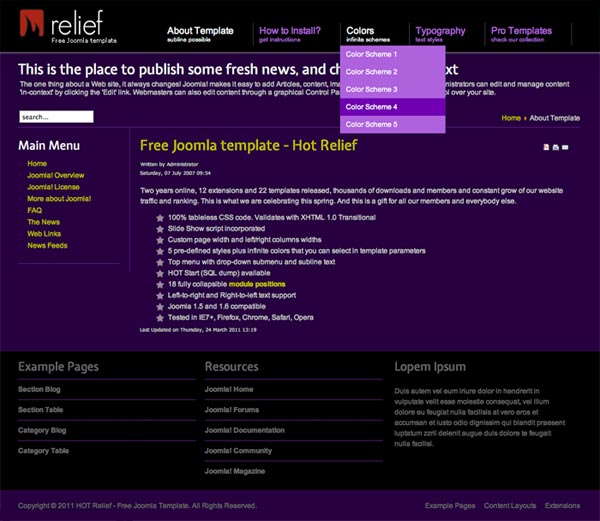This screenshot has width=600, height=521.
Task: Click the Main Menu heading
Action: click(49, 146)
